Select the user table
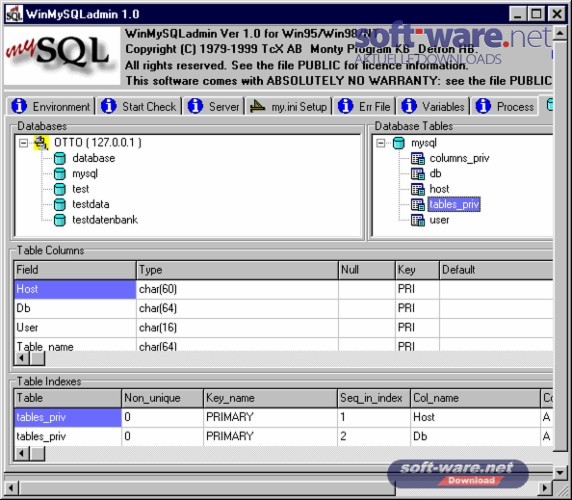572x500 pixels. [439, 220]
